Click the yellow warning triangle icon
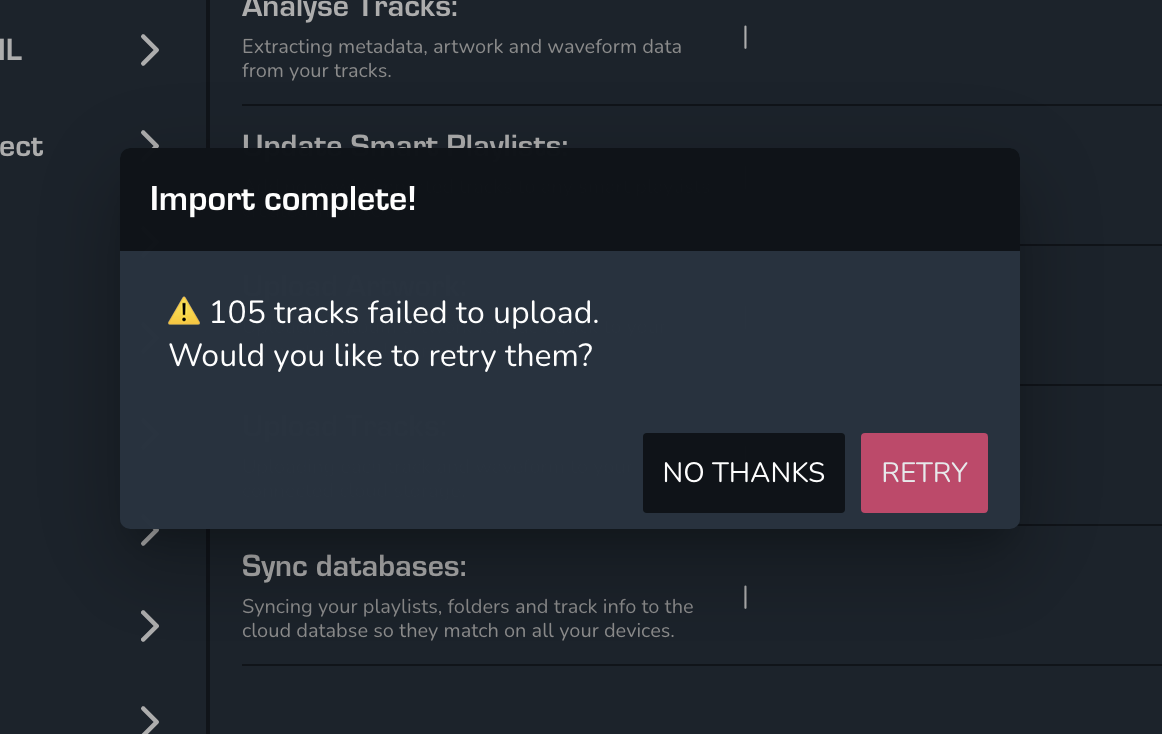 [184, 313]
